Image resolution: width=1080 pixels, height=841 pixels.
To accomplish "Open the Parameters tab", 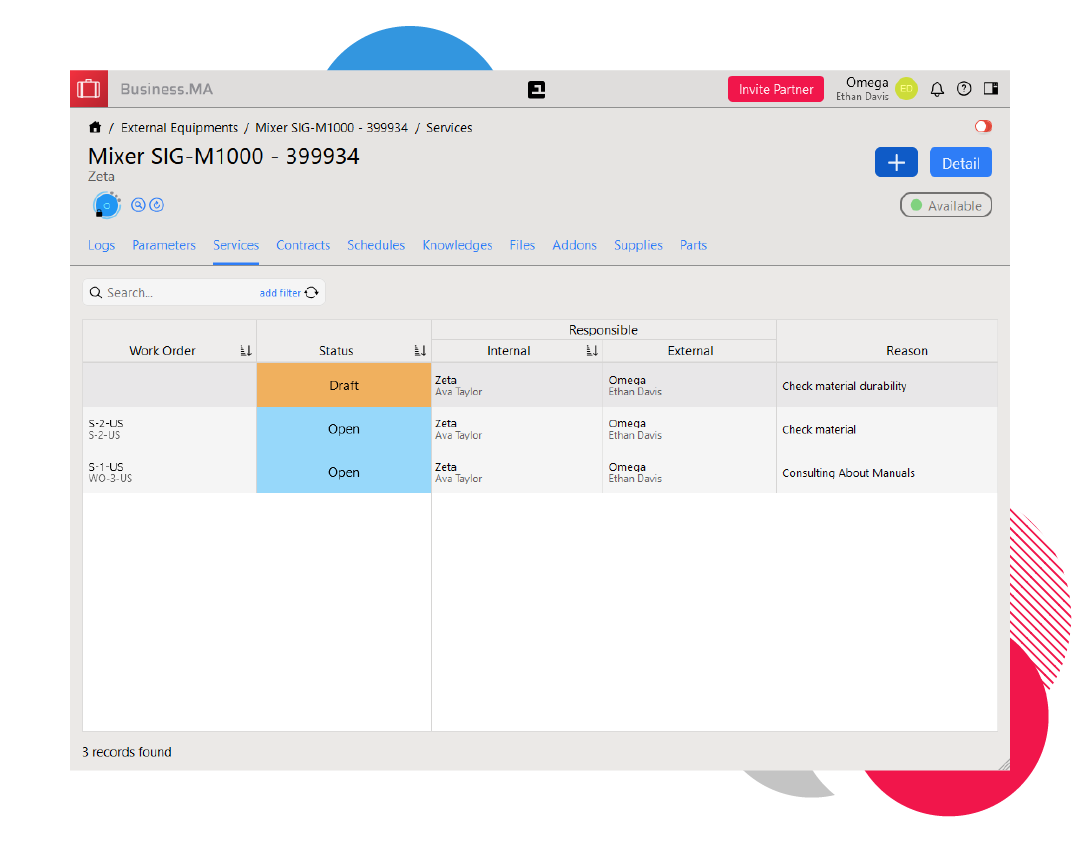I will [x=164, y=245].
